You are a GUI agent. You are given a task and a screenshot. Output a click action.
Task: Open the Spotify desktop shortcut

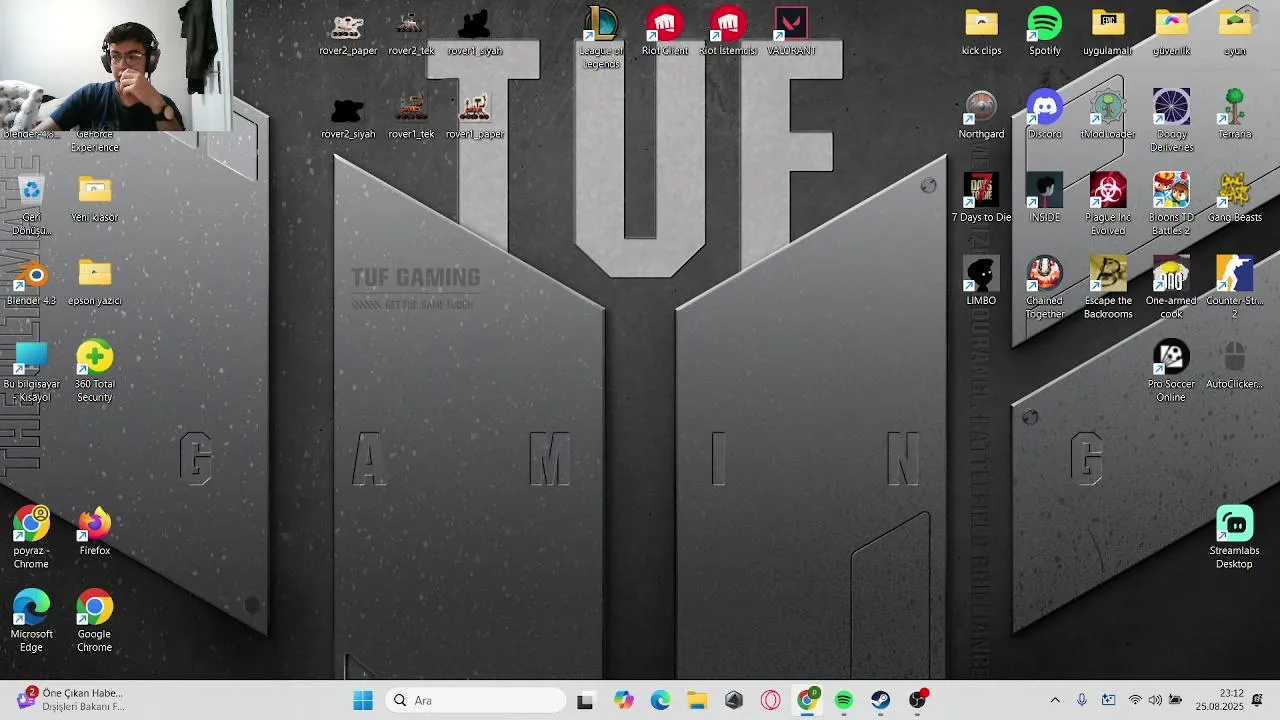(1045, 32)
